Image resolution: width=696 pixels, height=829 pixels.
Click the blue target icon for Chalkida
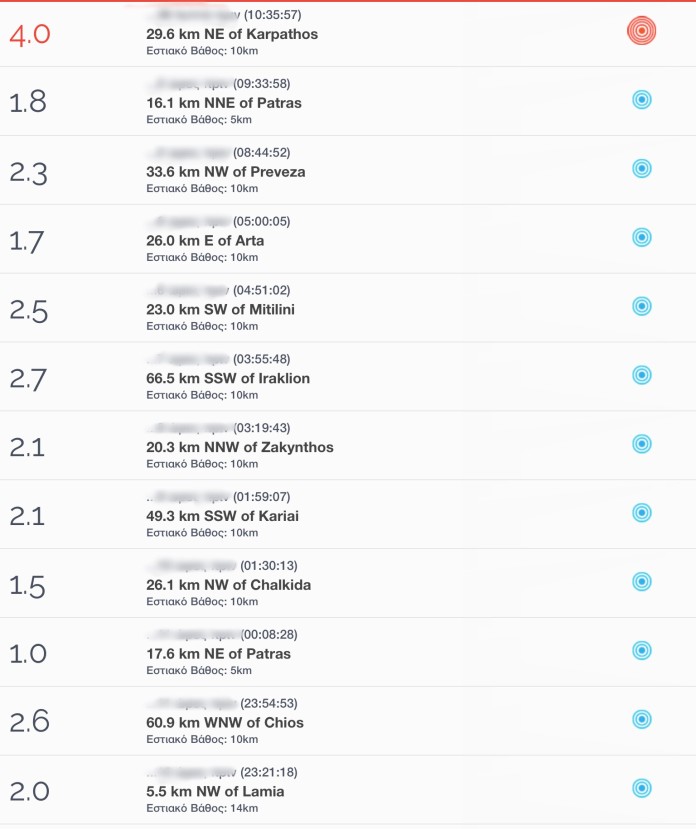coord(642,582)
